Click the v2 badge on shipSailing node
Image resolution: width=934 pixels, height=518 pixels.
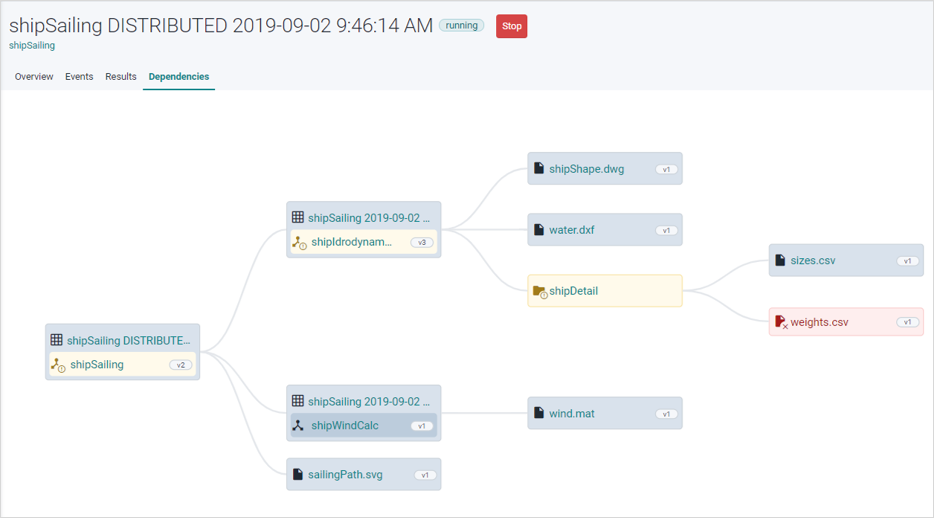pyautogui.click(x=180, y=365)
